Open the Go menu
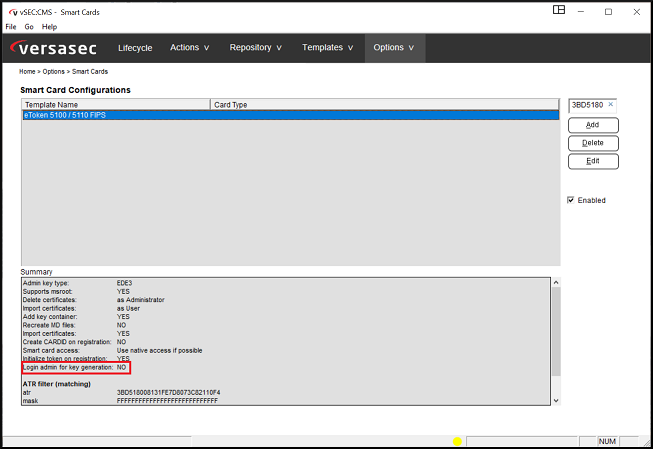Viewport: 653px width, 449px height. 29,27
